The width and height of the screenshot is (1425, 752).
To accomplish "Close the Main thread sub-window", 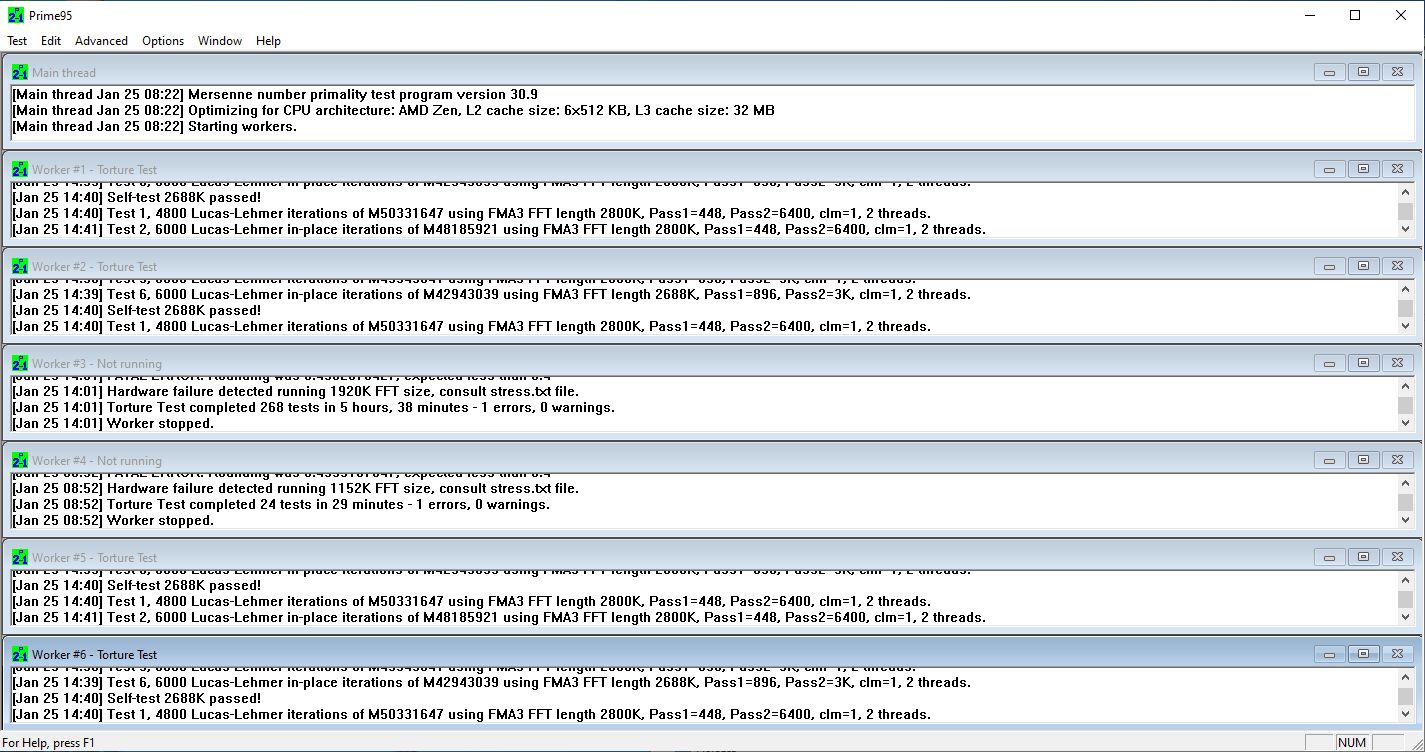I will coord(1397,72).
